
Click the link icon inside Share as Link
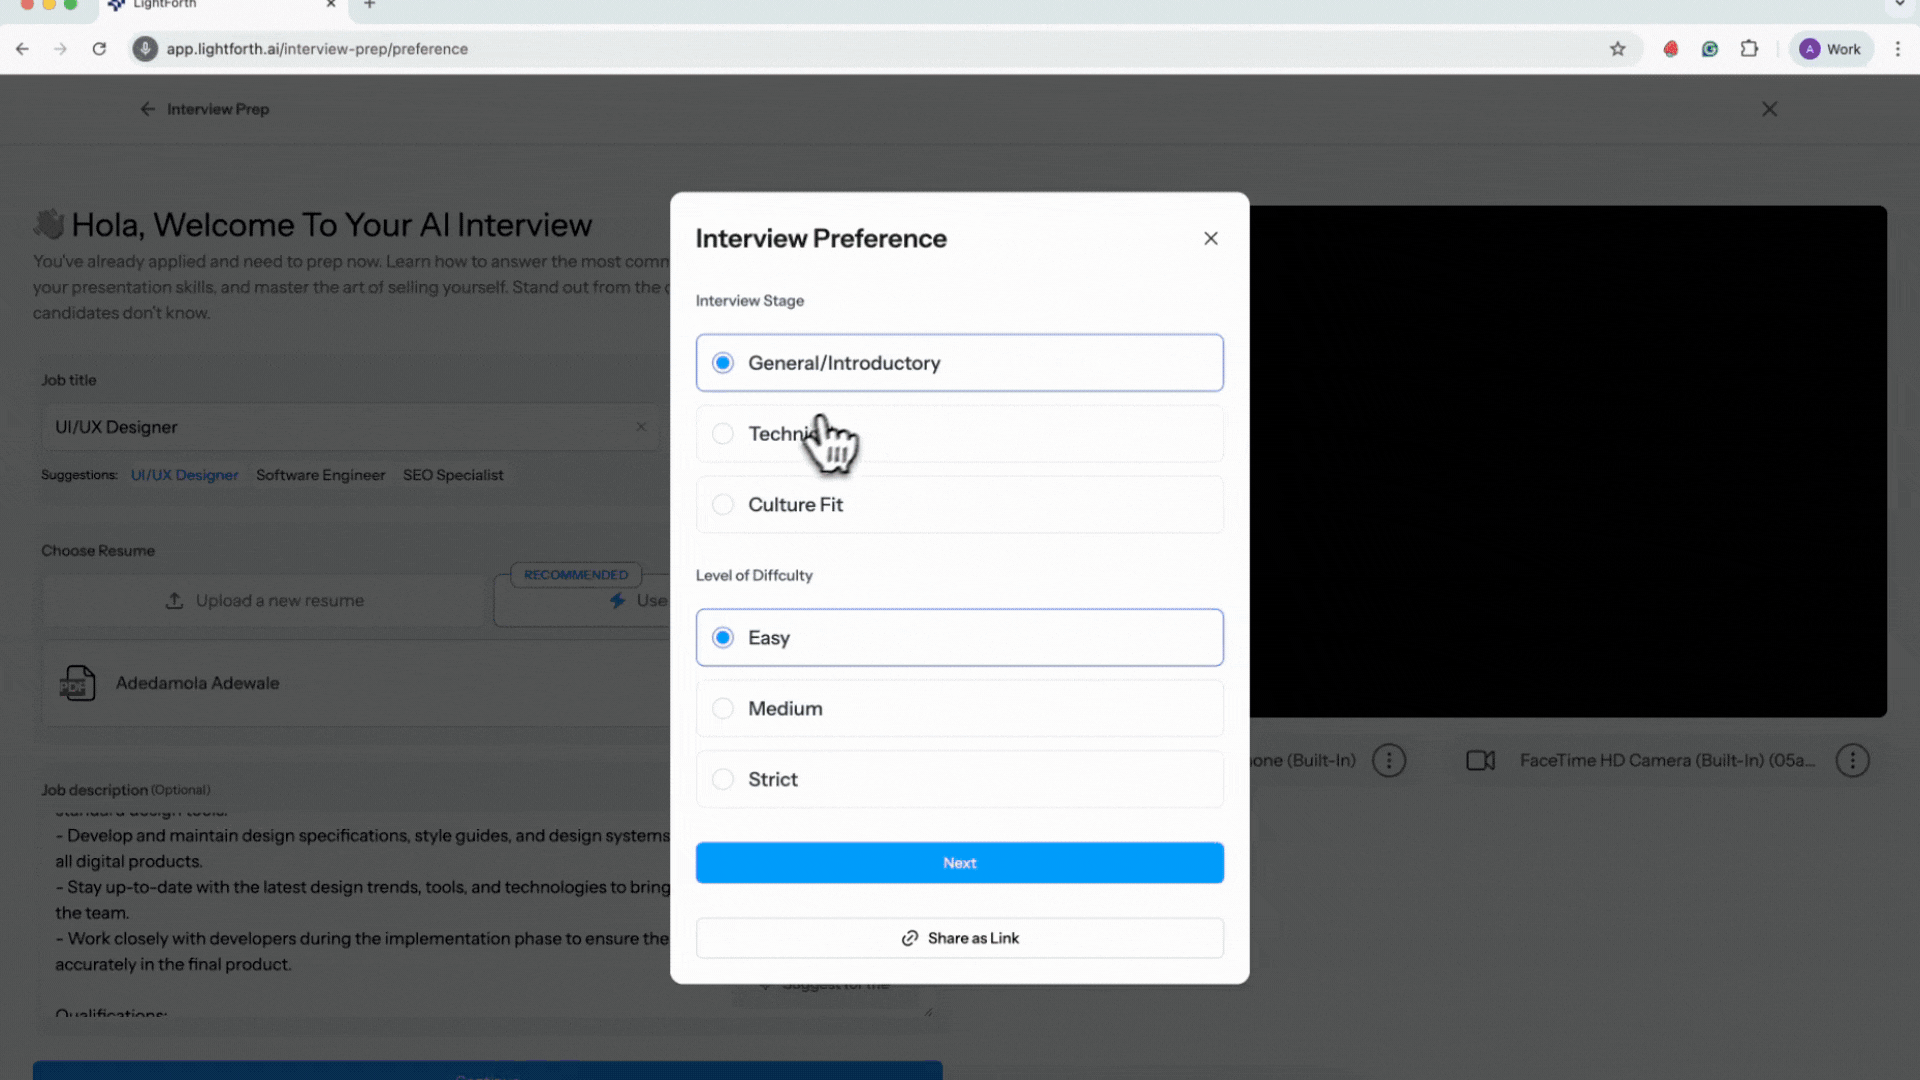point(909,938)
